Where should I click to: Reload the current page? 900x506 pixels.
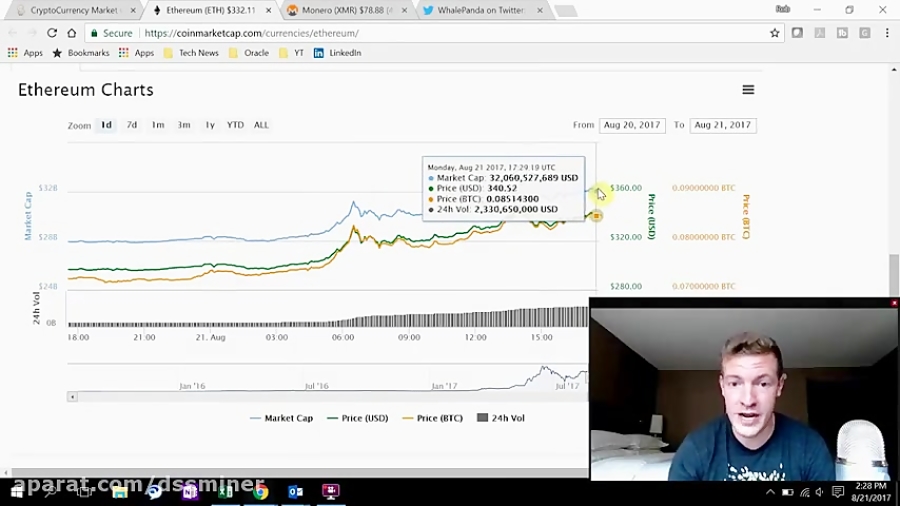click(52, 33)
